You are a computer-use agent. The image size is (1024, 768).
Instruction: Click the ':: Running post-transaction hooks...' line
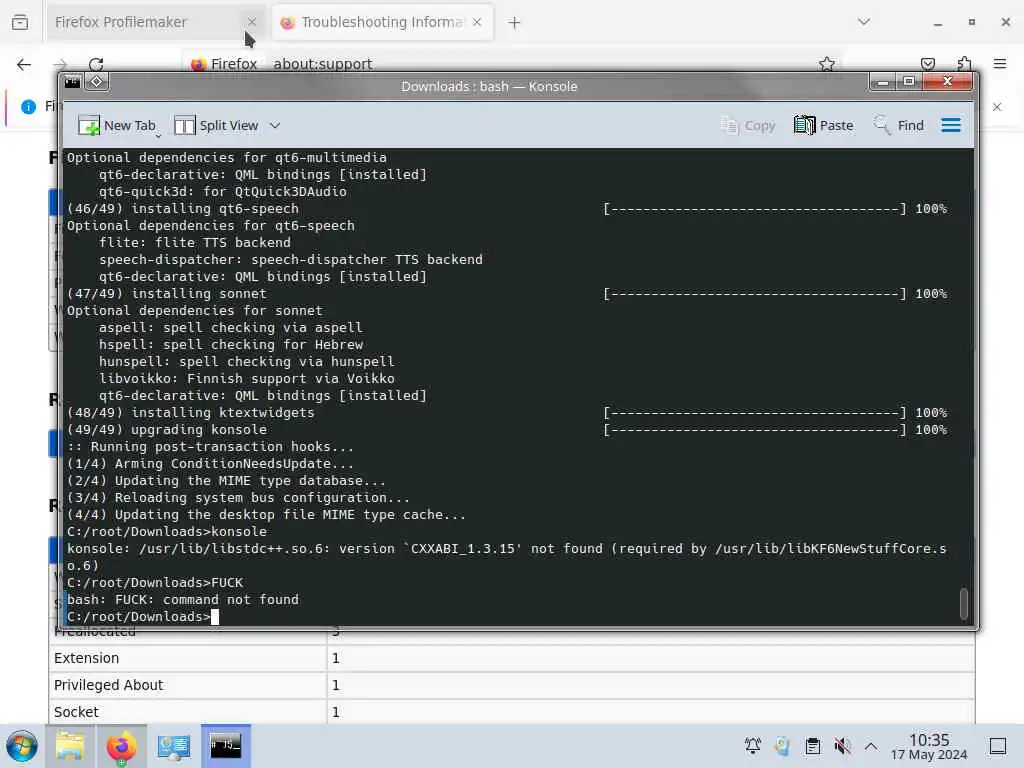(210, 447)
